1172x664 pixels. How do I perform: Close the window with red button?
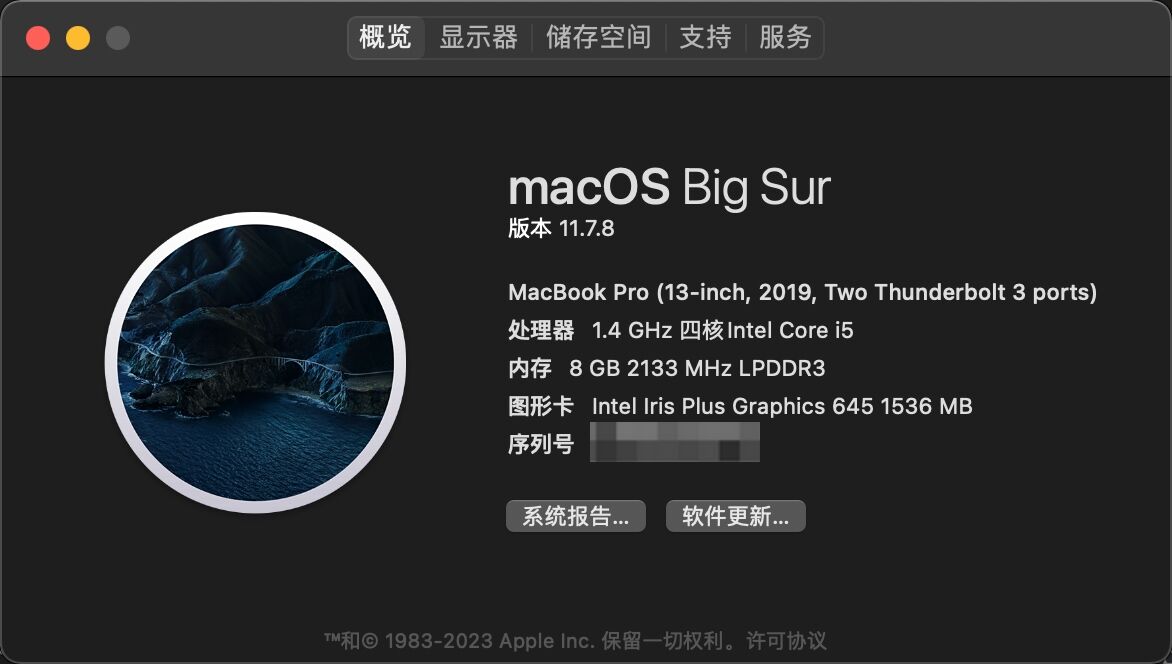point(38,37)
